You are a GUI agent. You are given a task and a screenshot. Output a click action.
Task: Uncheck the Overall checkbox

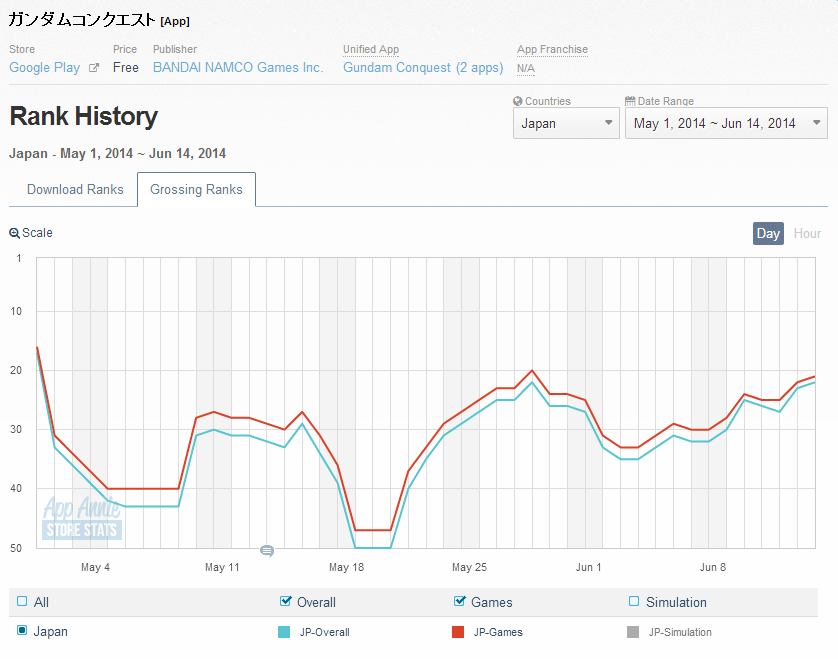click(x=287, y=602)
